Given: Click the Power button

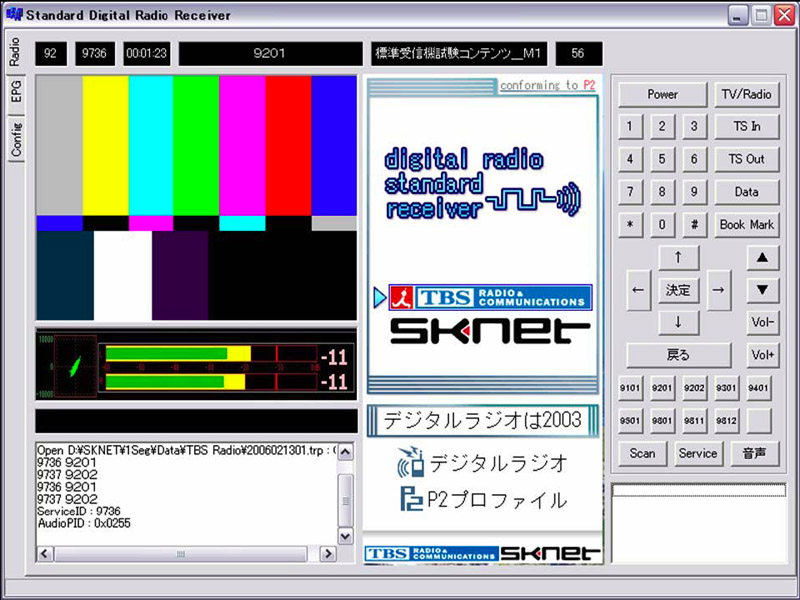Looking at the screenshot, I should pyautogui.click(x=662, y=94).
